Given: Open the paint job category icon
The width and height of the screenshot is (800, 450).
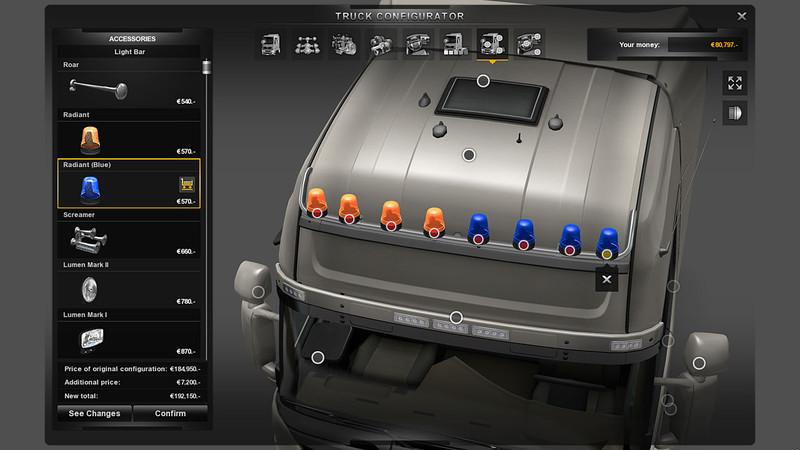Looking at the screenshot, I should (454, 44).
